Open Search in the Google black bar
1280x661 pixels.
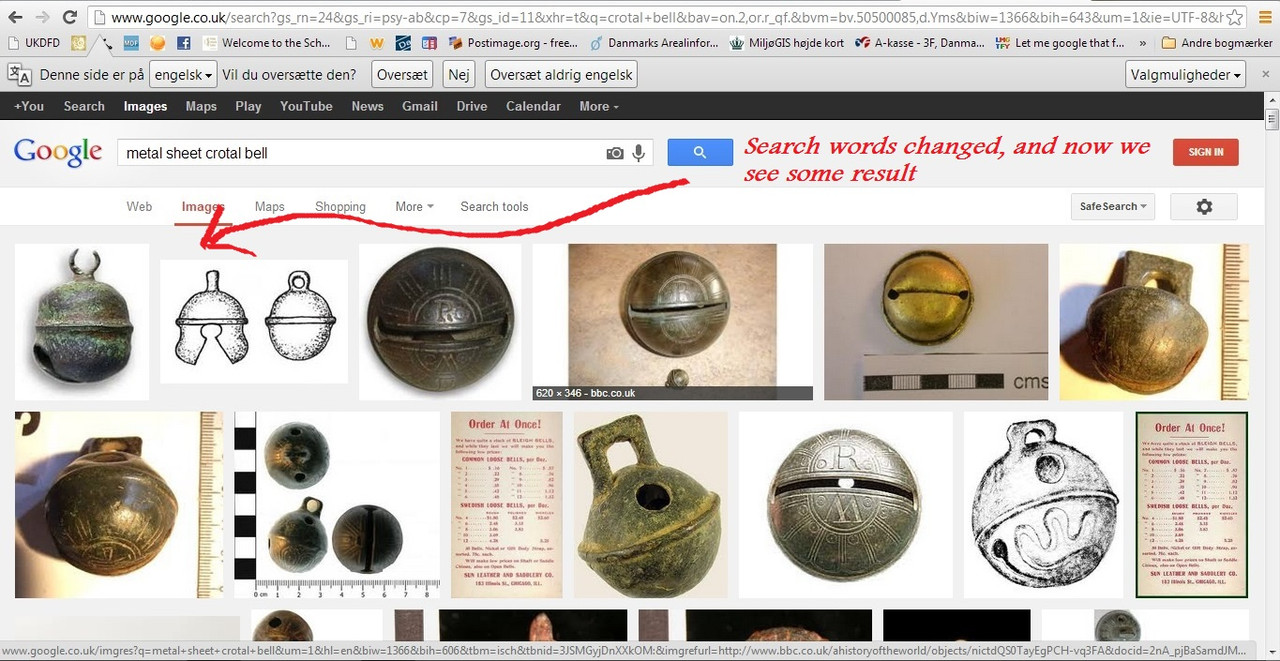(84, 106)
